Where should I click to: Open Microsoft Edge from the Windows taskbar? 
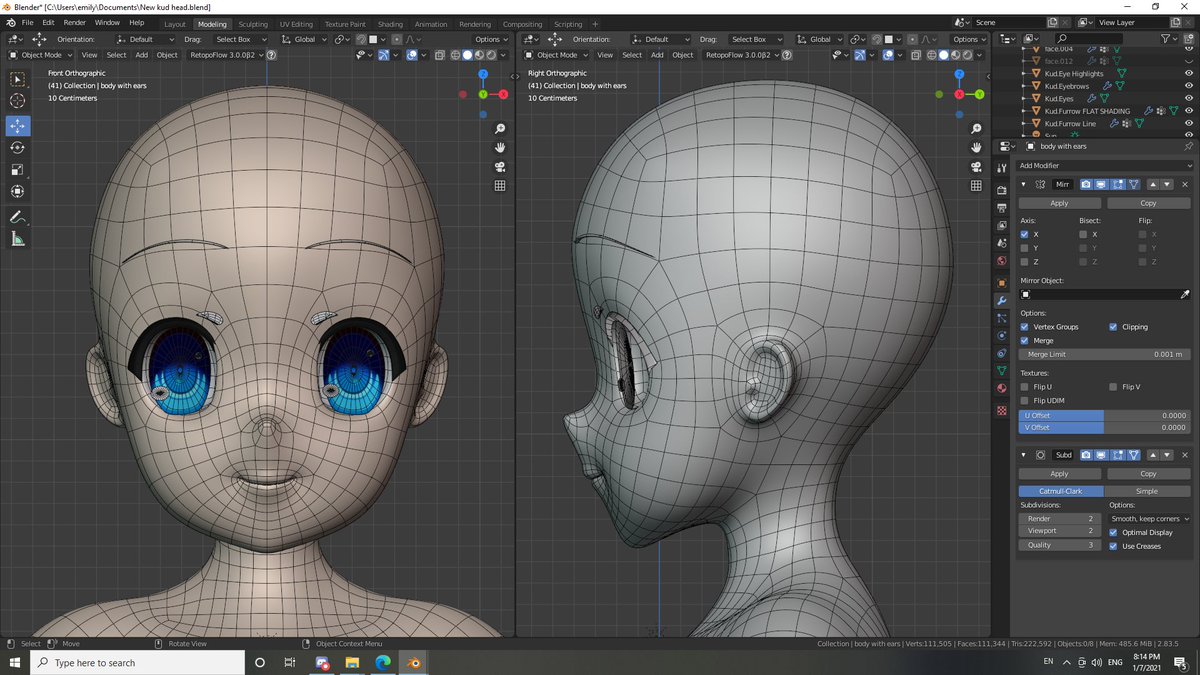coord(383,663)
